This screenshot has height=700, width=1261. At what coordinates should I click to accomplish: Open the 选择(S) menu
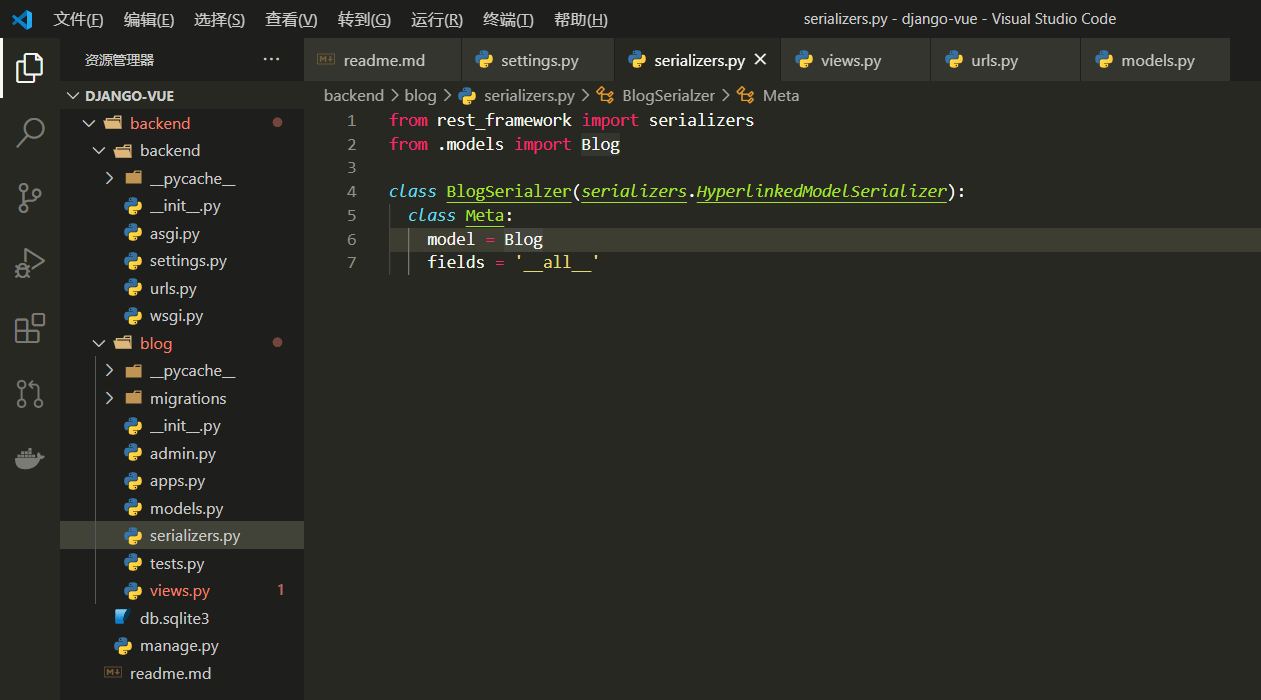(219, 19)
